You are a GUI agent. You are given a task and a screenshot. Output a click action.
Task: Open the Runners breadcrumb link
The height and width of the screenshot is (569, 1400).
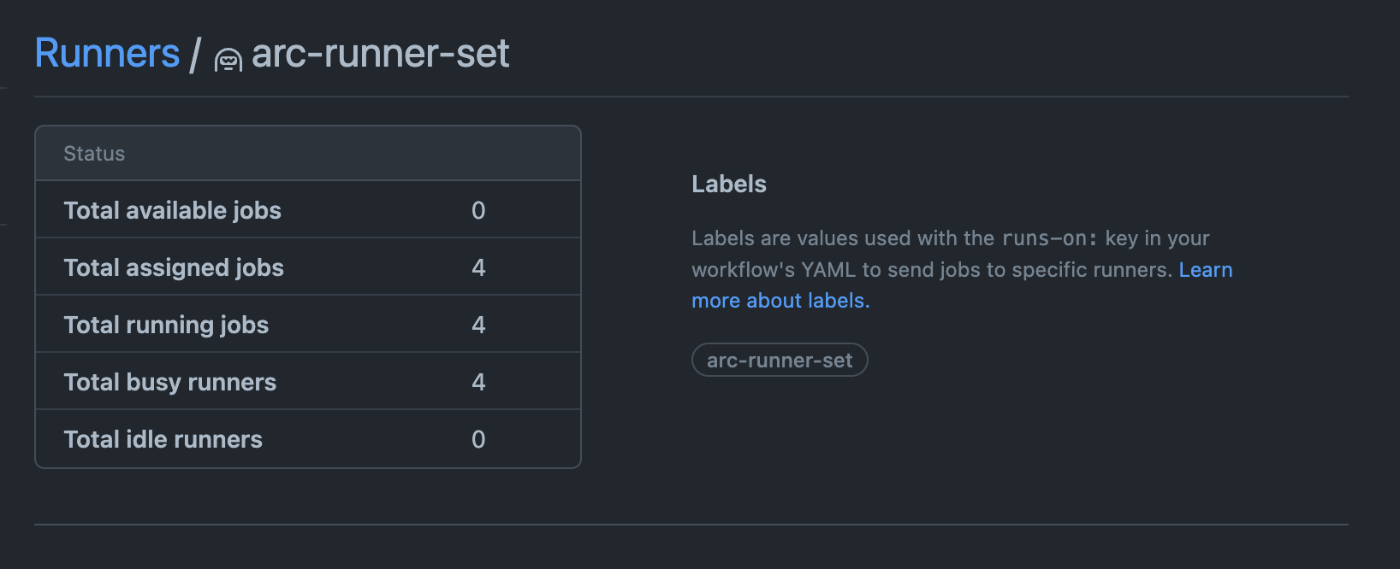107,53
